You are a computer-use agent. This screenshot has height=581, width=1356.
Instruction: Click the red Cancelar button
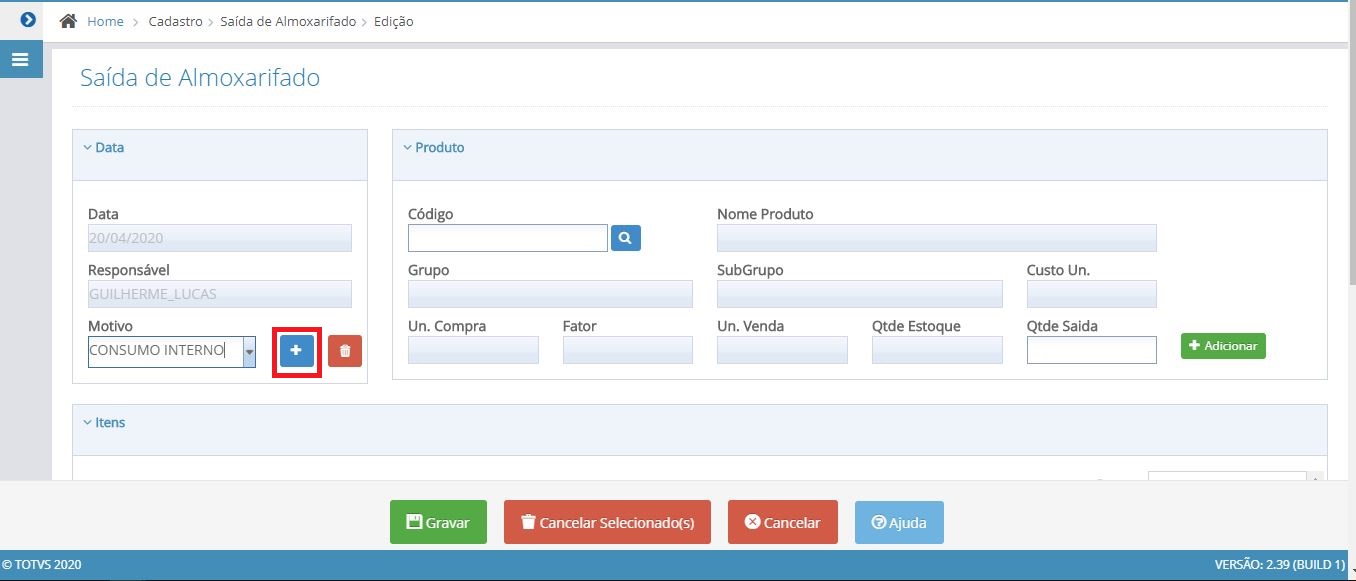click(783, 522)
